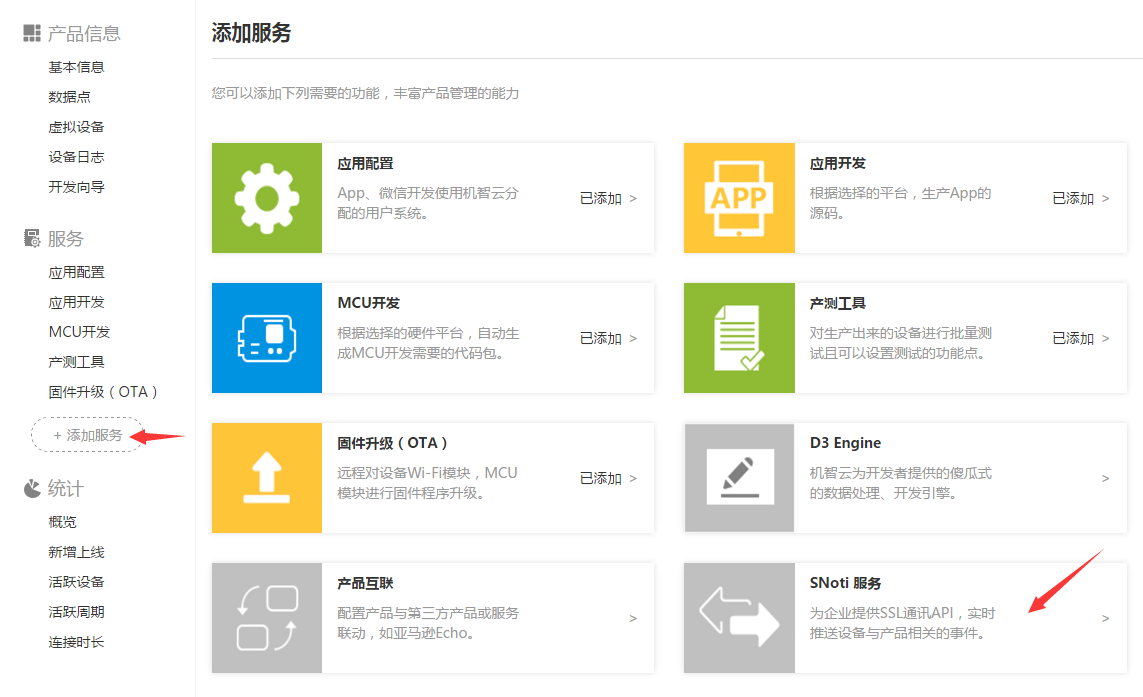
Task: Open 基本信息 in the sidebar
Action: [x=76, y=67]
